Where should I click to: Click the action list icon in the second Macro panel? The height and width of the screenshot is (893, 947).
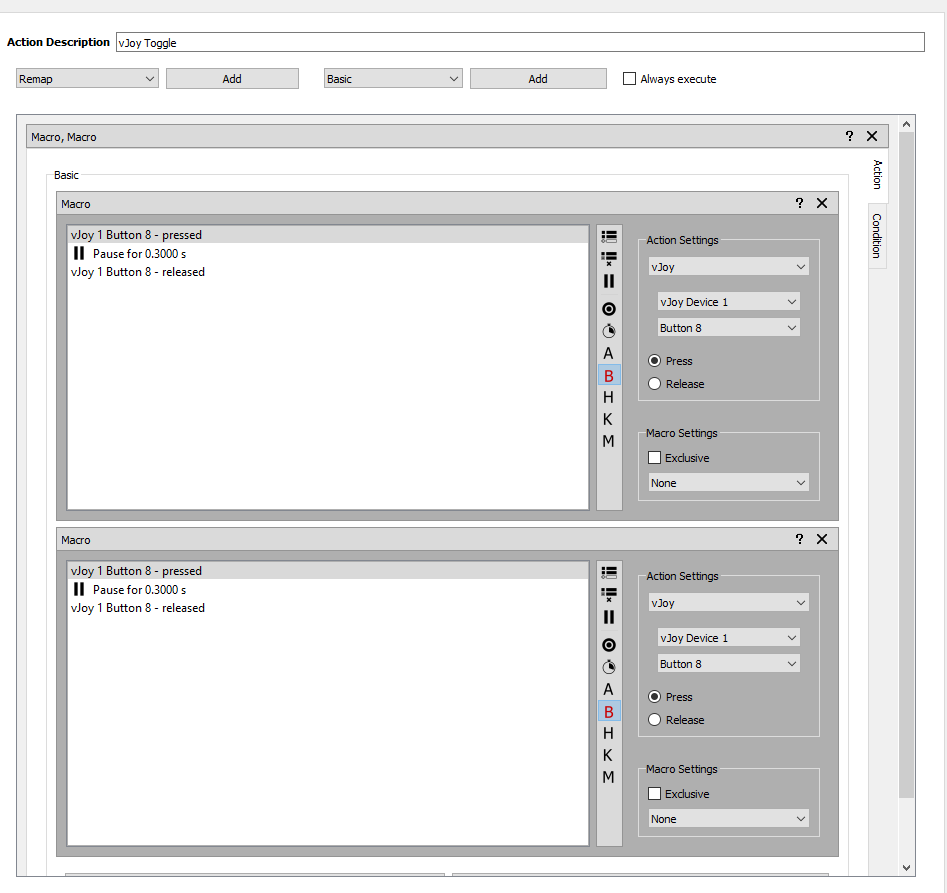[609, 572]
